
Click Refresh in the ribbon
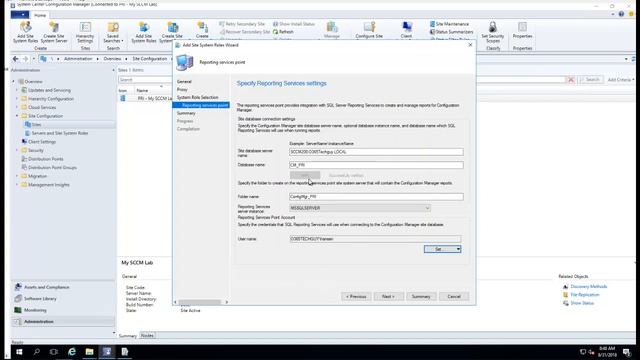[283, 32]
